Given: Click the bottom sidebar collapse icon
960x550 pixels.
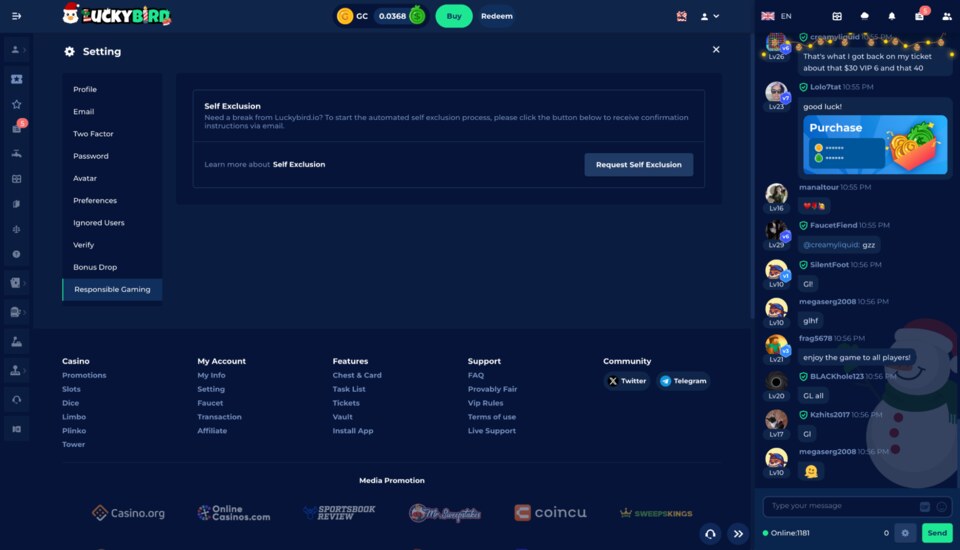Looking at the screenshot, I should [x=17, y=429].
